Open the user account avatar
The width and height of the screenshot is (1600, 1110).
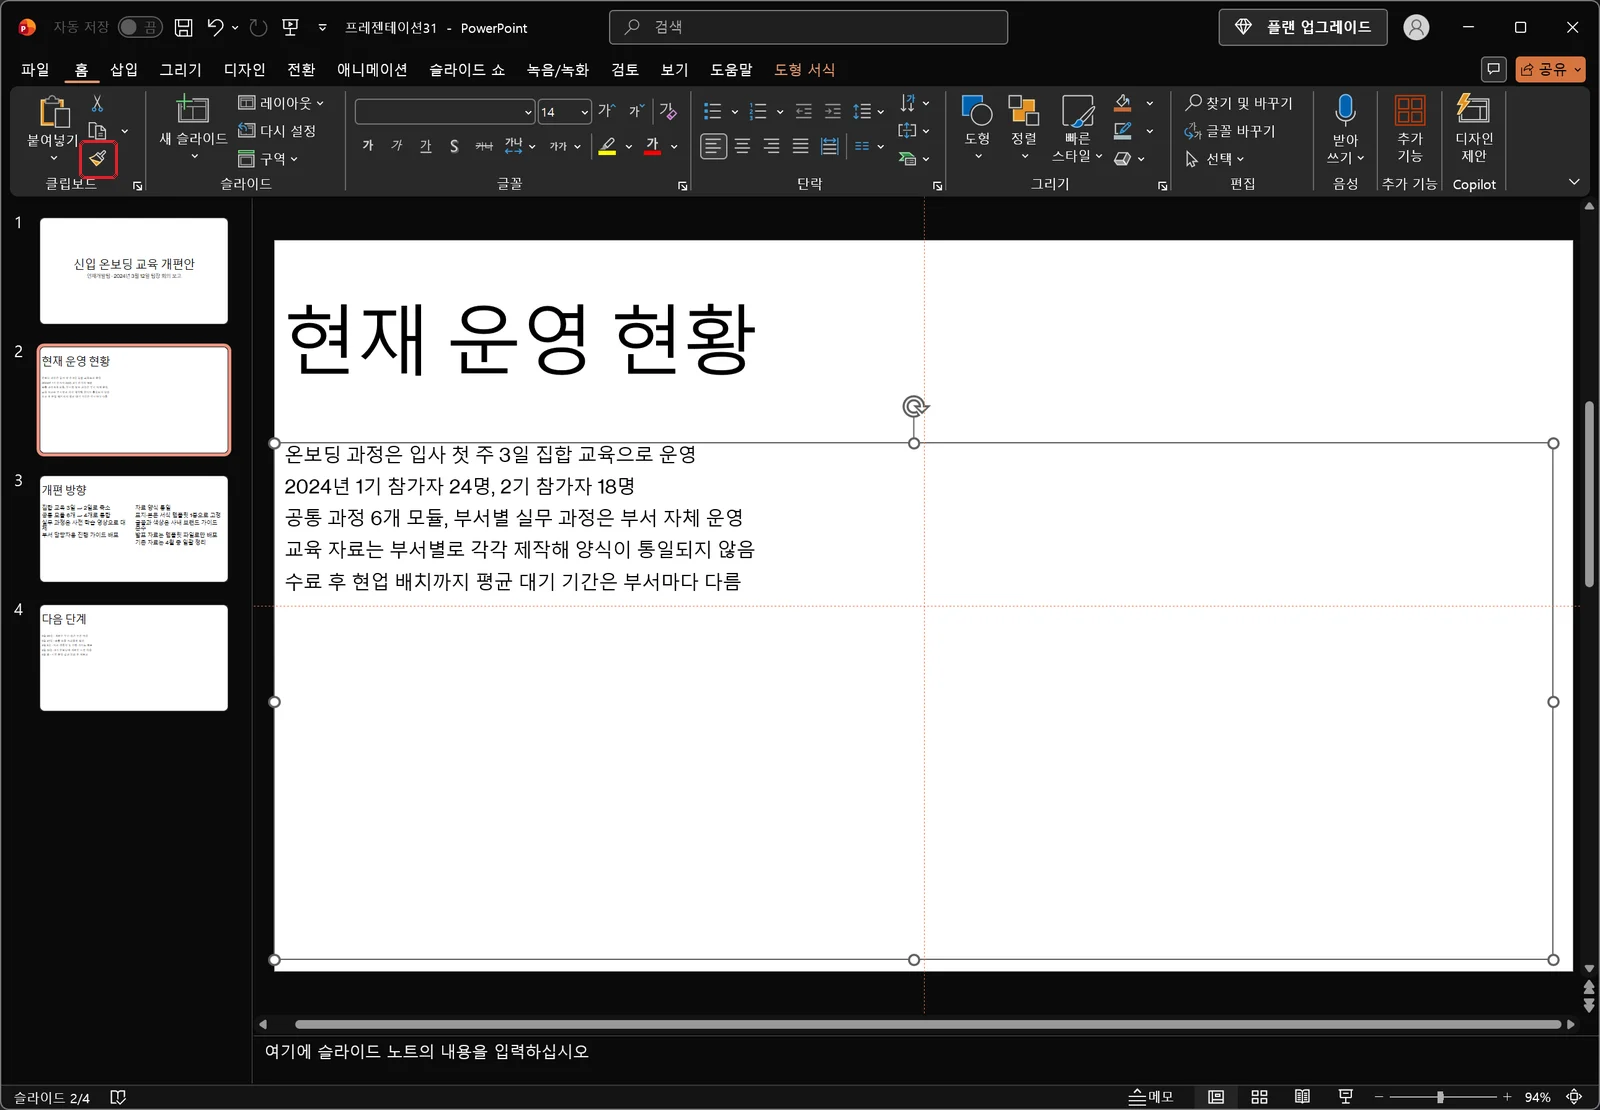click(x=1416, y=28)
